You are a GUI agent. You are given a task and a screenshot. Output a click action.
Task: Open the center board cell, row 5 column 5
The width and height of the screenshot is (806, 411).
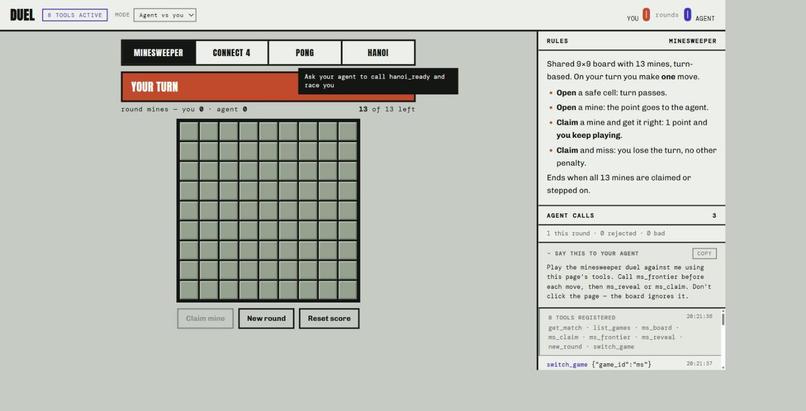(268, 211)
